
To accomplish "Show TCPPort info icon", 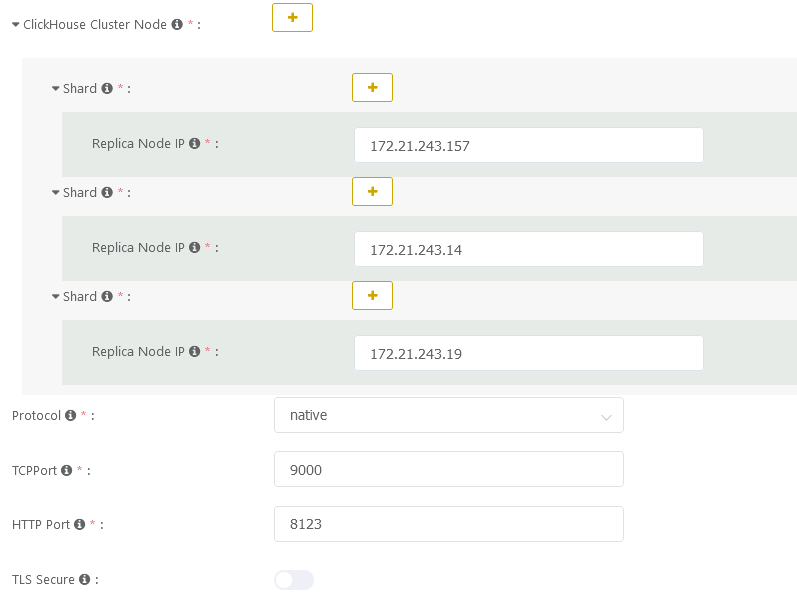I will click(67, 470).
